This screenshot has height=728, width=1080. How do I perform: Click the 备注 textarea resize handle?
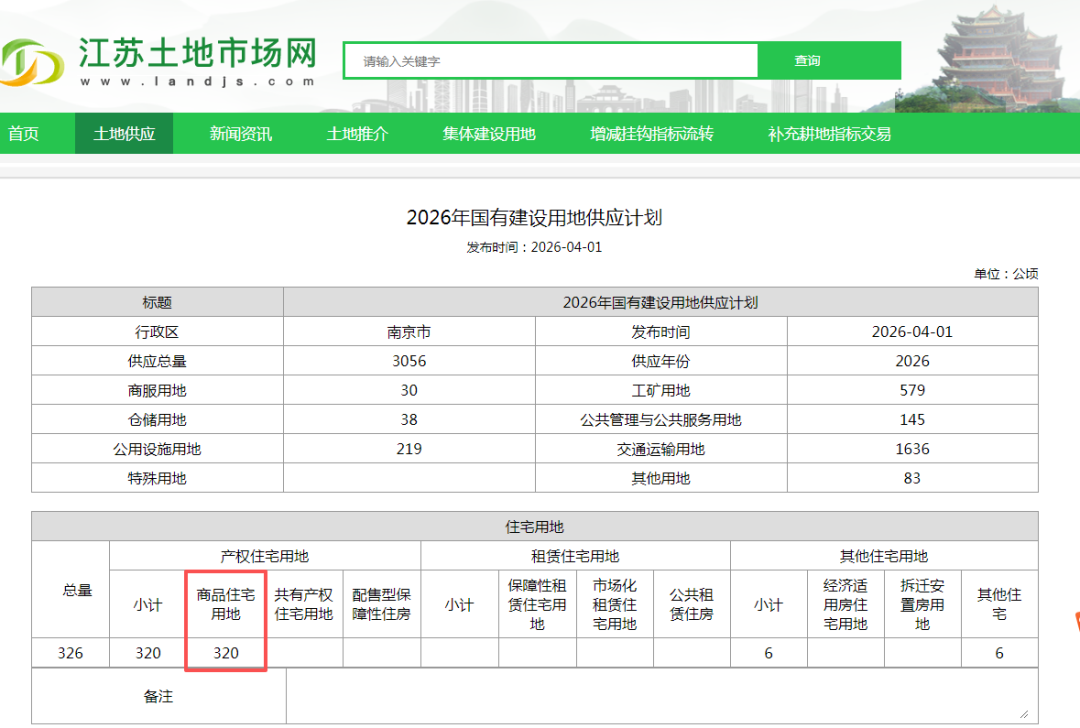[1023, 714]
